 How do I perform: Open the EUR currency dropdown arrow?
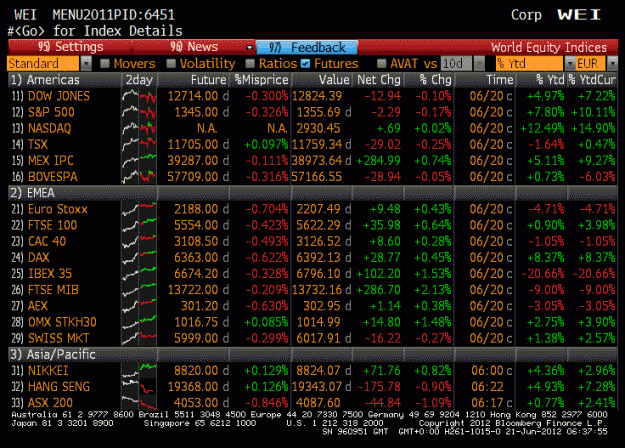[612, 63]
